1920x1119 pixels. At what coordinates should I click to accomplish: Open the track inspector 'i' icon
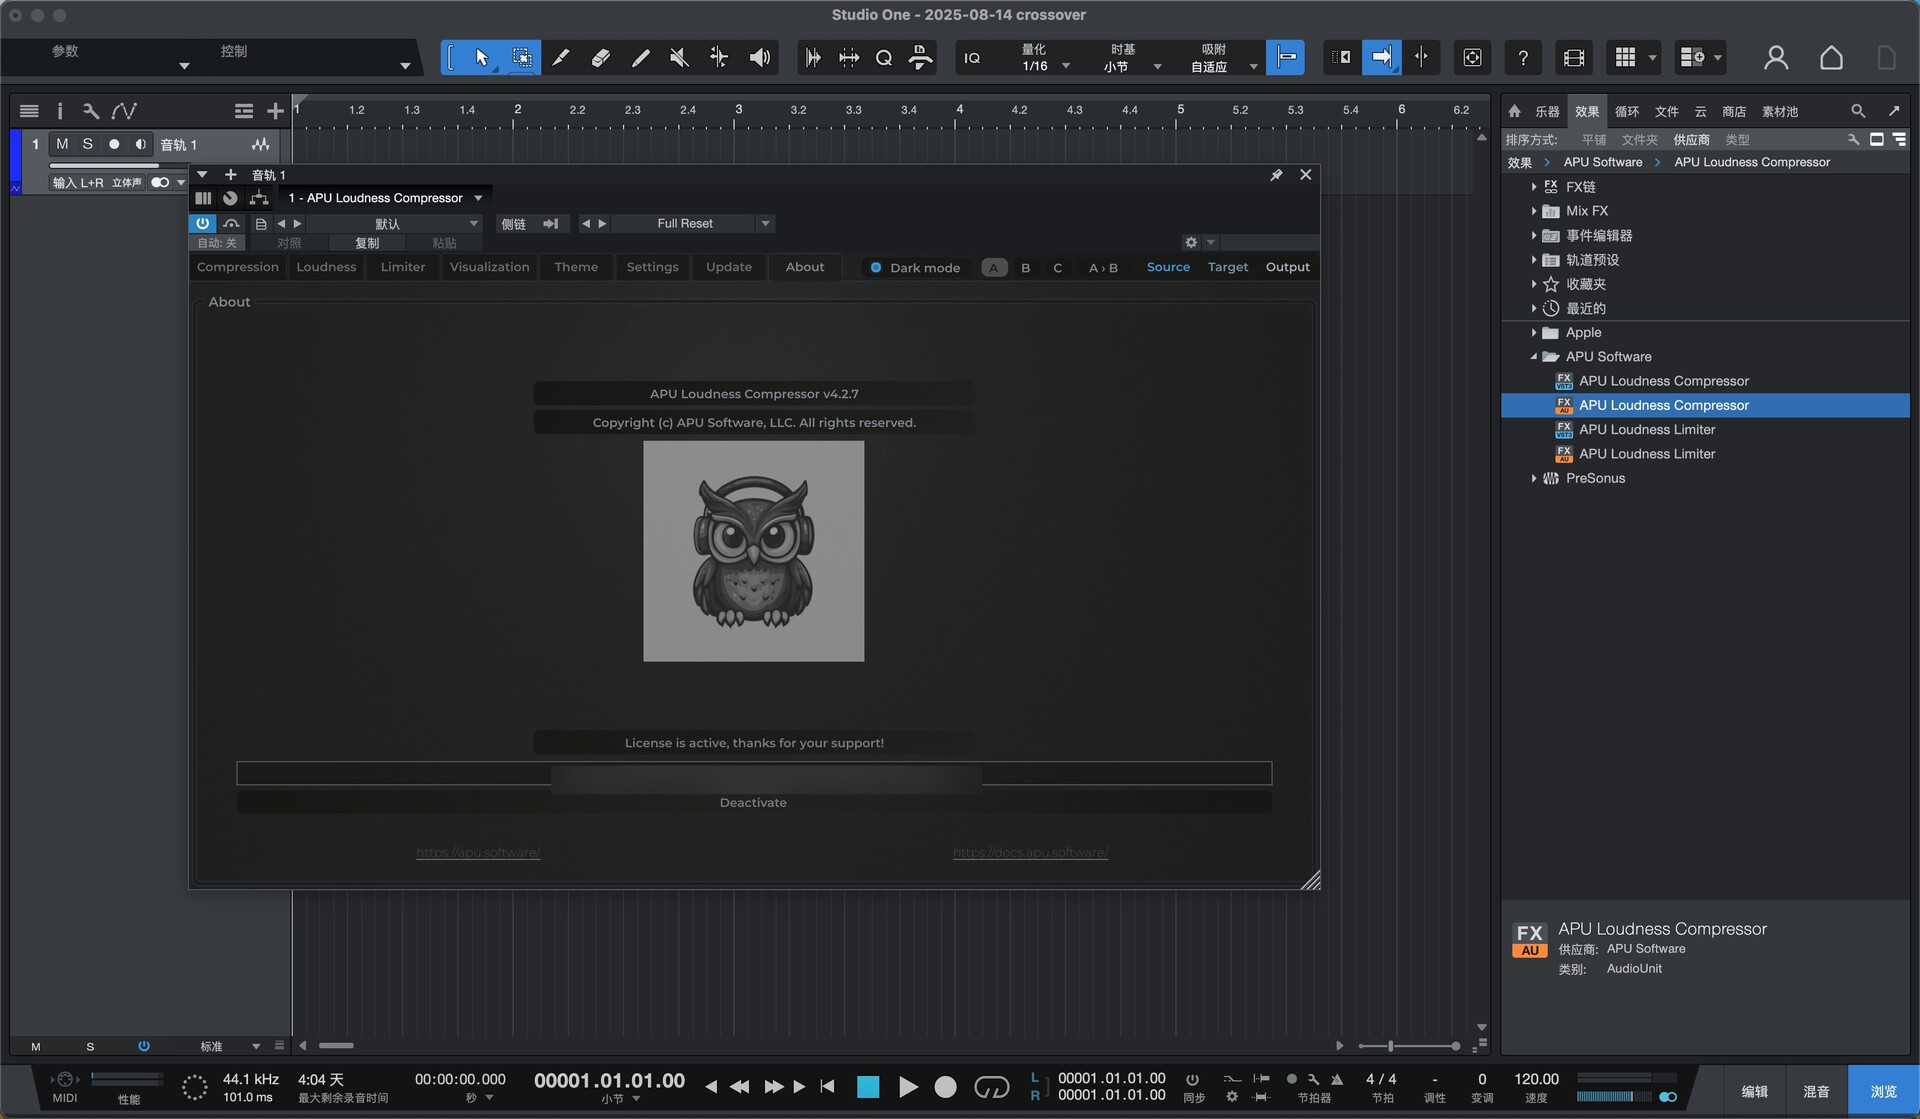59,111
